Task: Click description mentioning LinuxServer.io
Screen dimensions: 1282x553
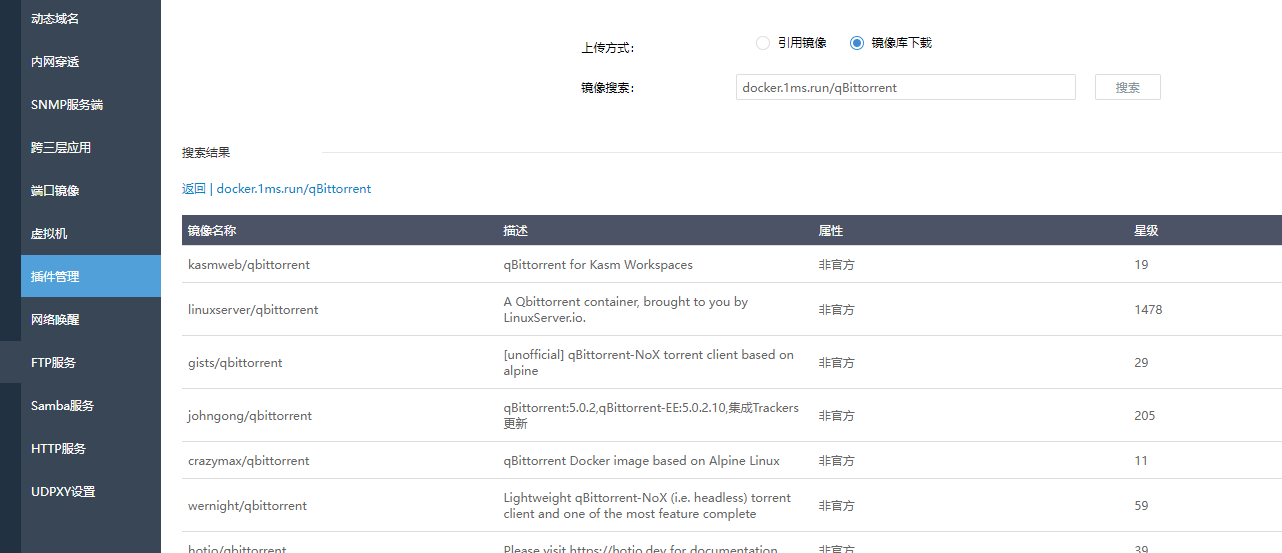Action: coord(626,310)
